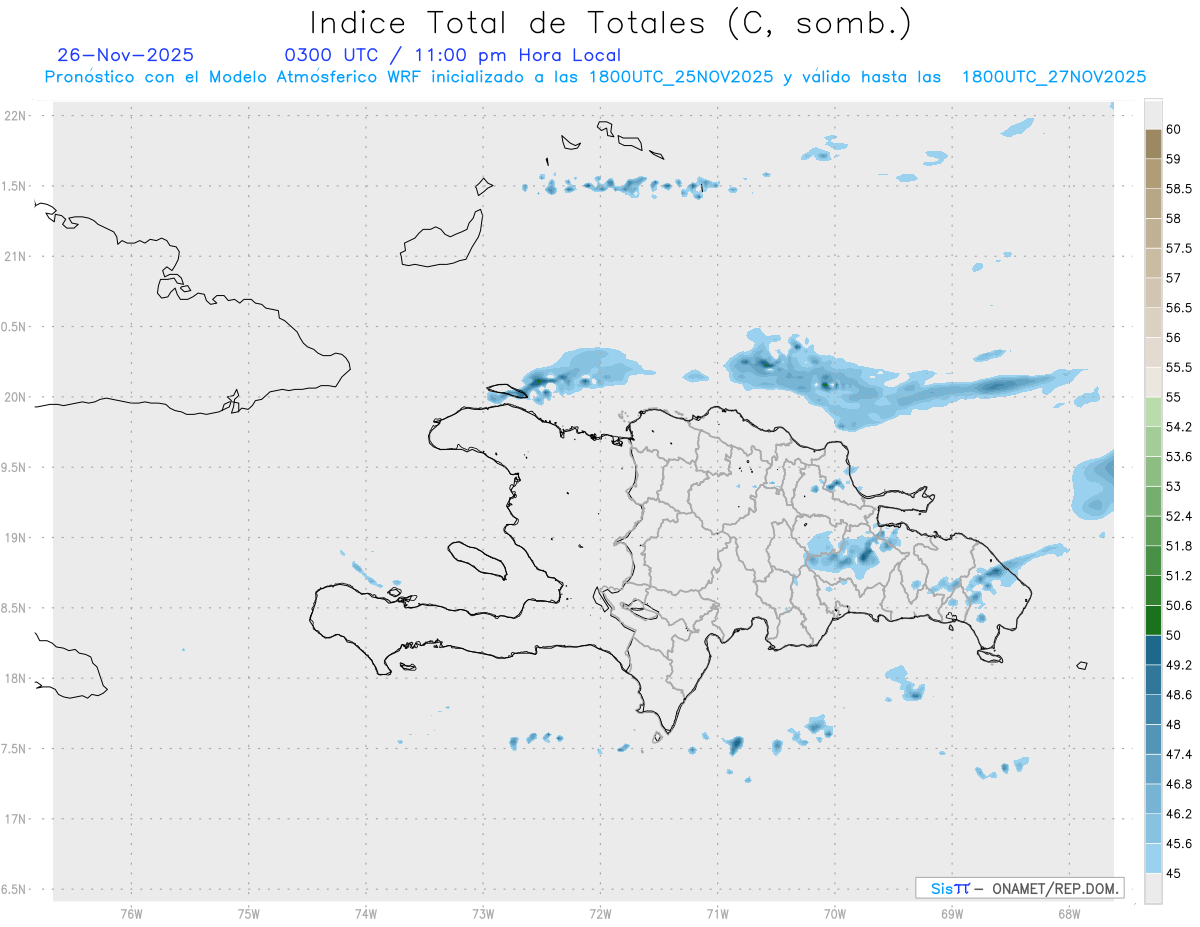This screenshot has width=1200, height=927.
Task: Click the "17N" latitude axis label
Action: pos(14,819)
